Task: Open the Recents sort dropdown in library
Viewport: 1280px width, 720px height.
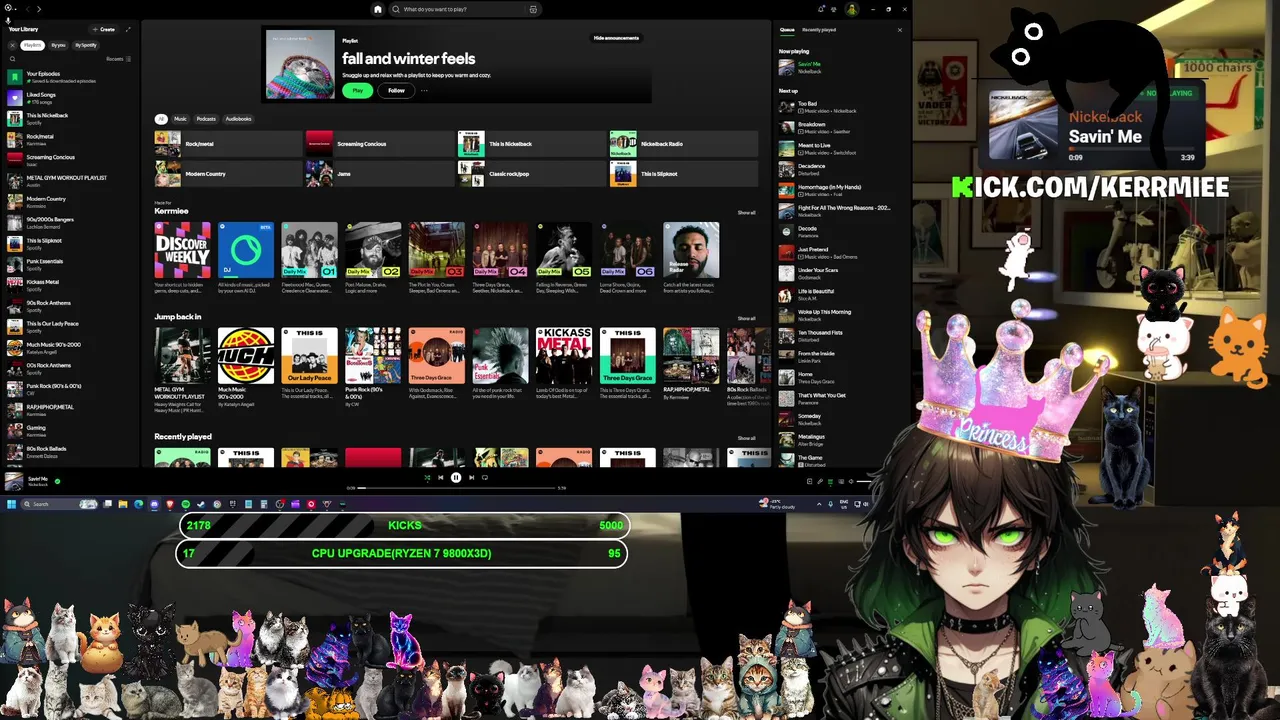Action: coord(119,59)
